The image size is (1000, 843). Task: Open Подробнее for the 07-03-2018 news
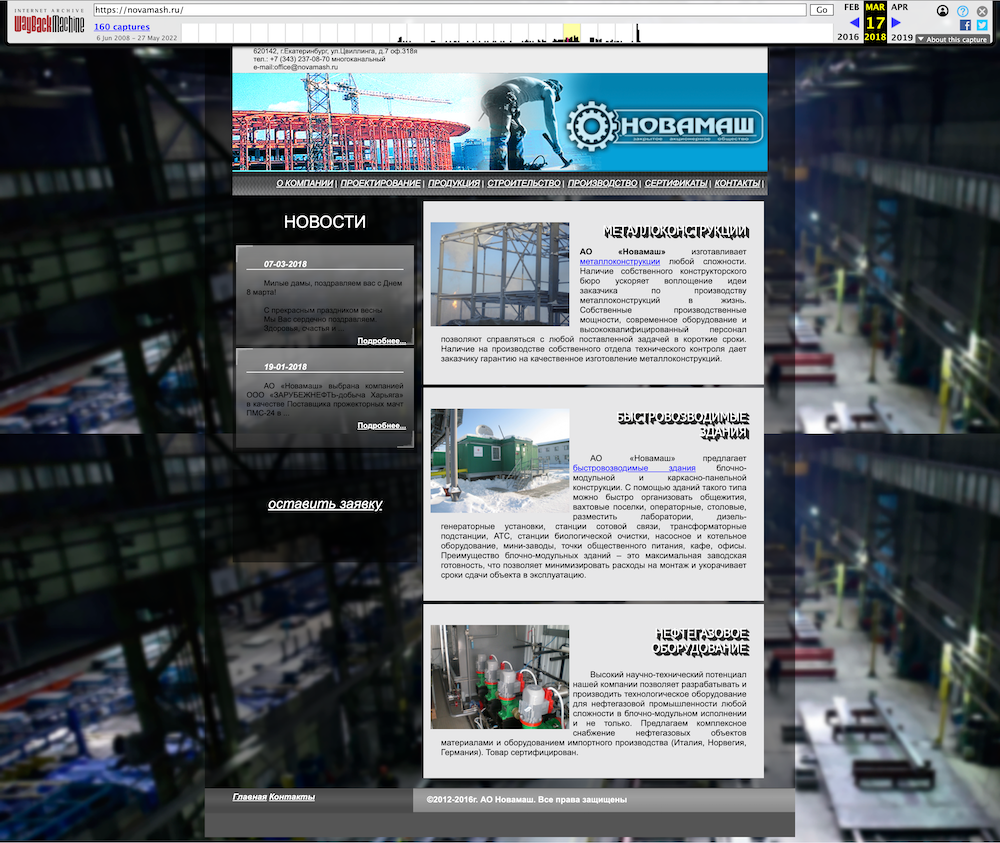coord(381,341)
